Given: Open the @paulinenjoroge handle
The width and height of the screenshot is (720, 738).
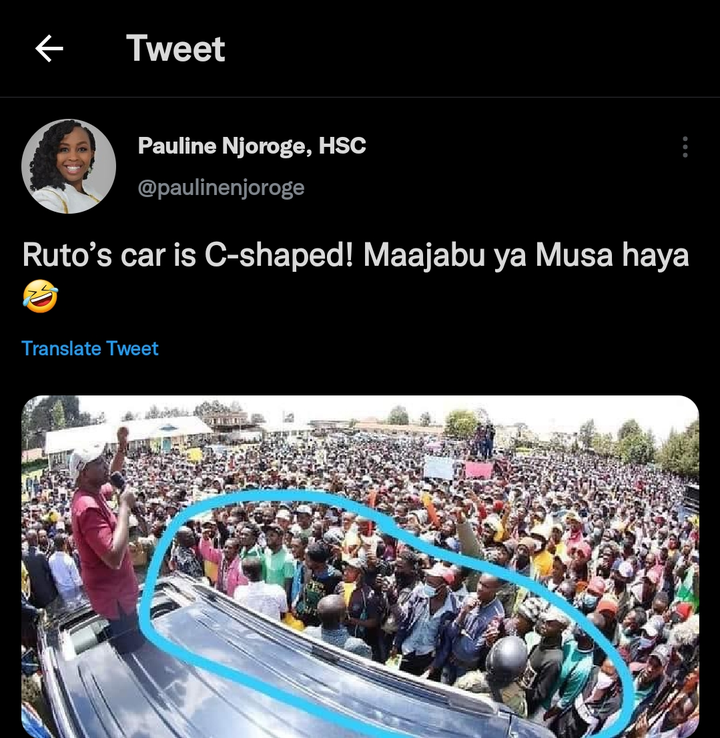Looking at the screenshot, I should [x=221, y=187].
